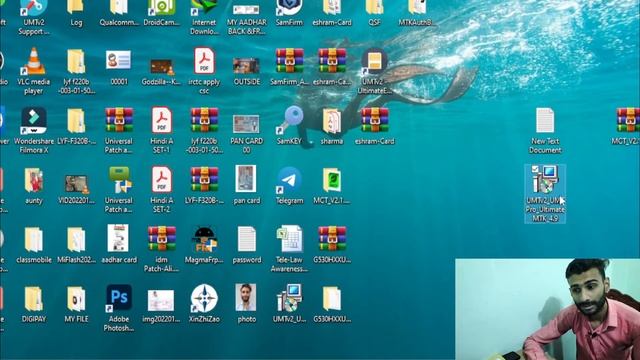Screen dimensions: 640x360
Task: Click the UMTv2_U... installer beside photo
Action: pos(289,298)
